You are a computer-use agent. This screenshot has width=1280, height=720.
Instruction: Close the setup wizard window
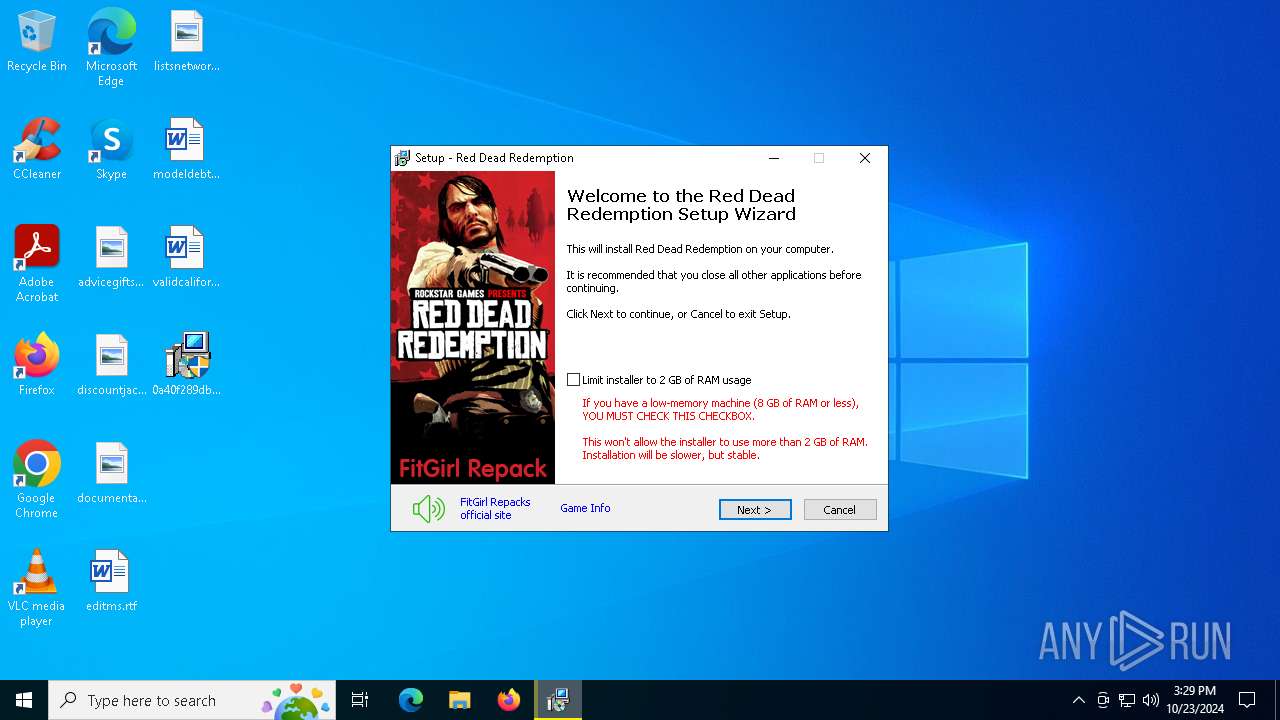[865, 158]
